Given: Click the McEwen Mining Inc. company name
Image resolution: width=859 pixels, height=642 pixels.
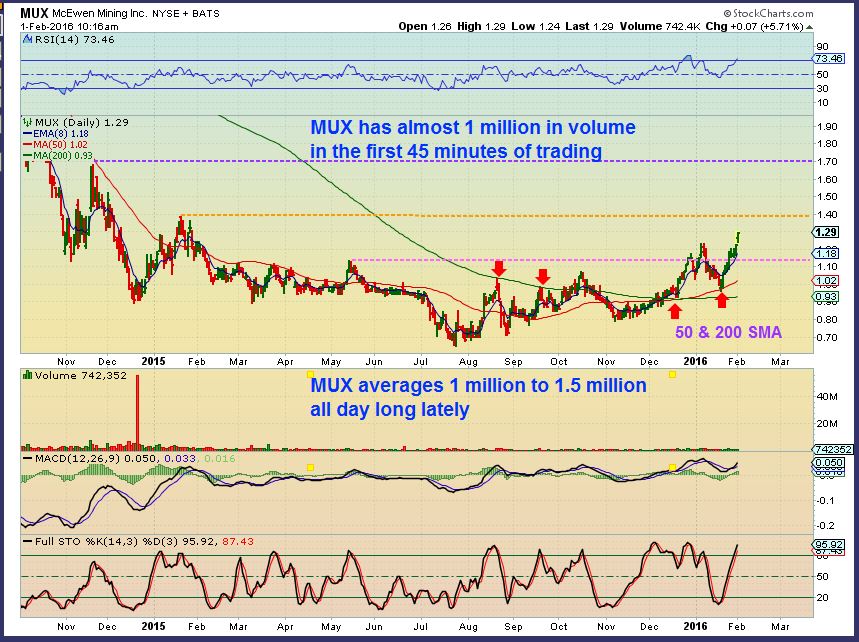Looking at the screenshot, I should coord(100,13).
